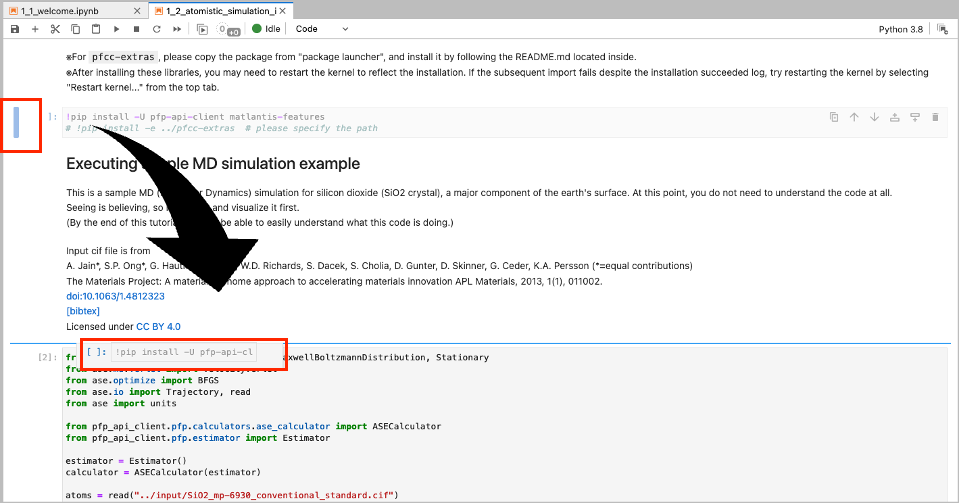This screenshot has height=503, width=959.
Task: Insert a new cell with plus icon
Action: tap(35, 29)
